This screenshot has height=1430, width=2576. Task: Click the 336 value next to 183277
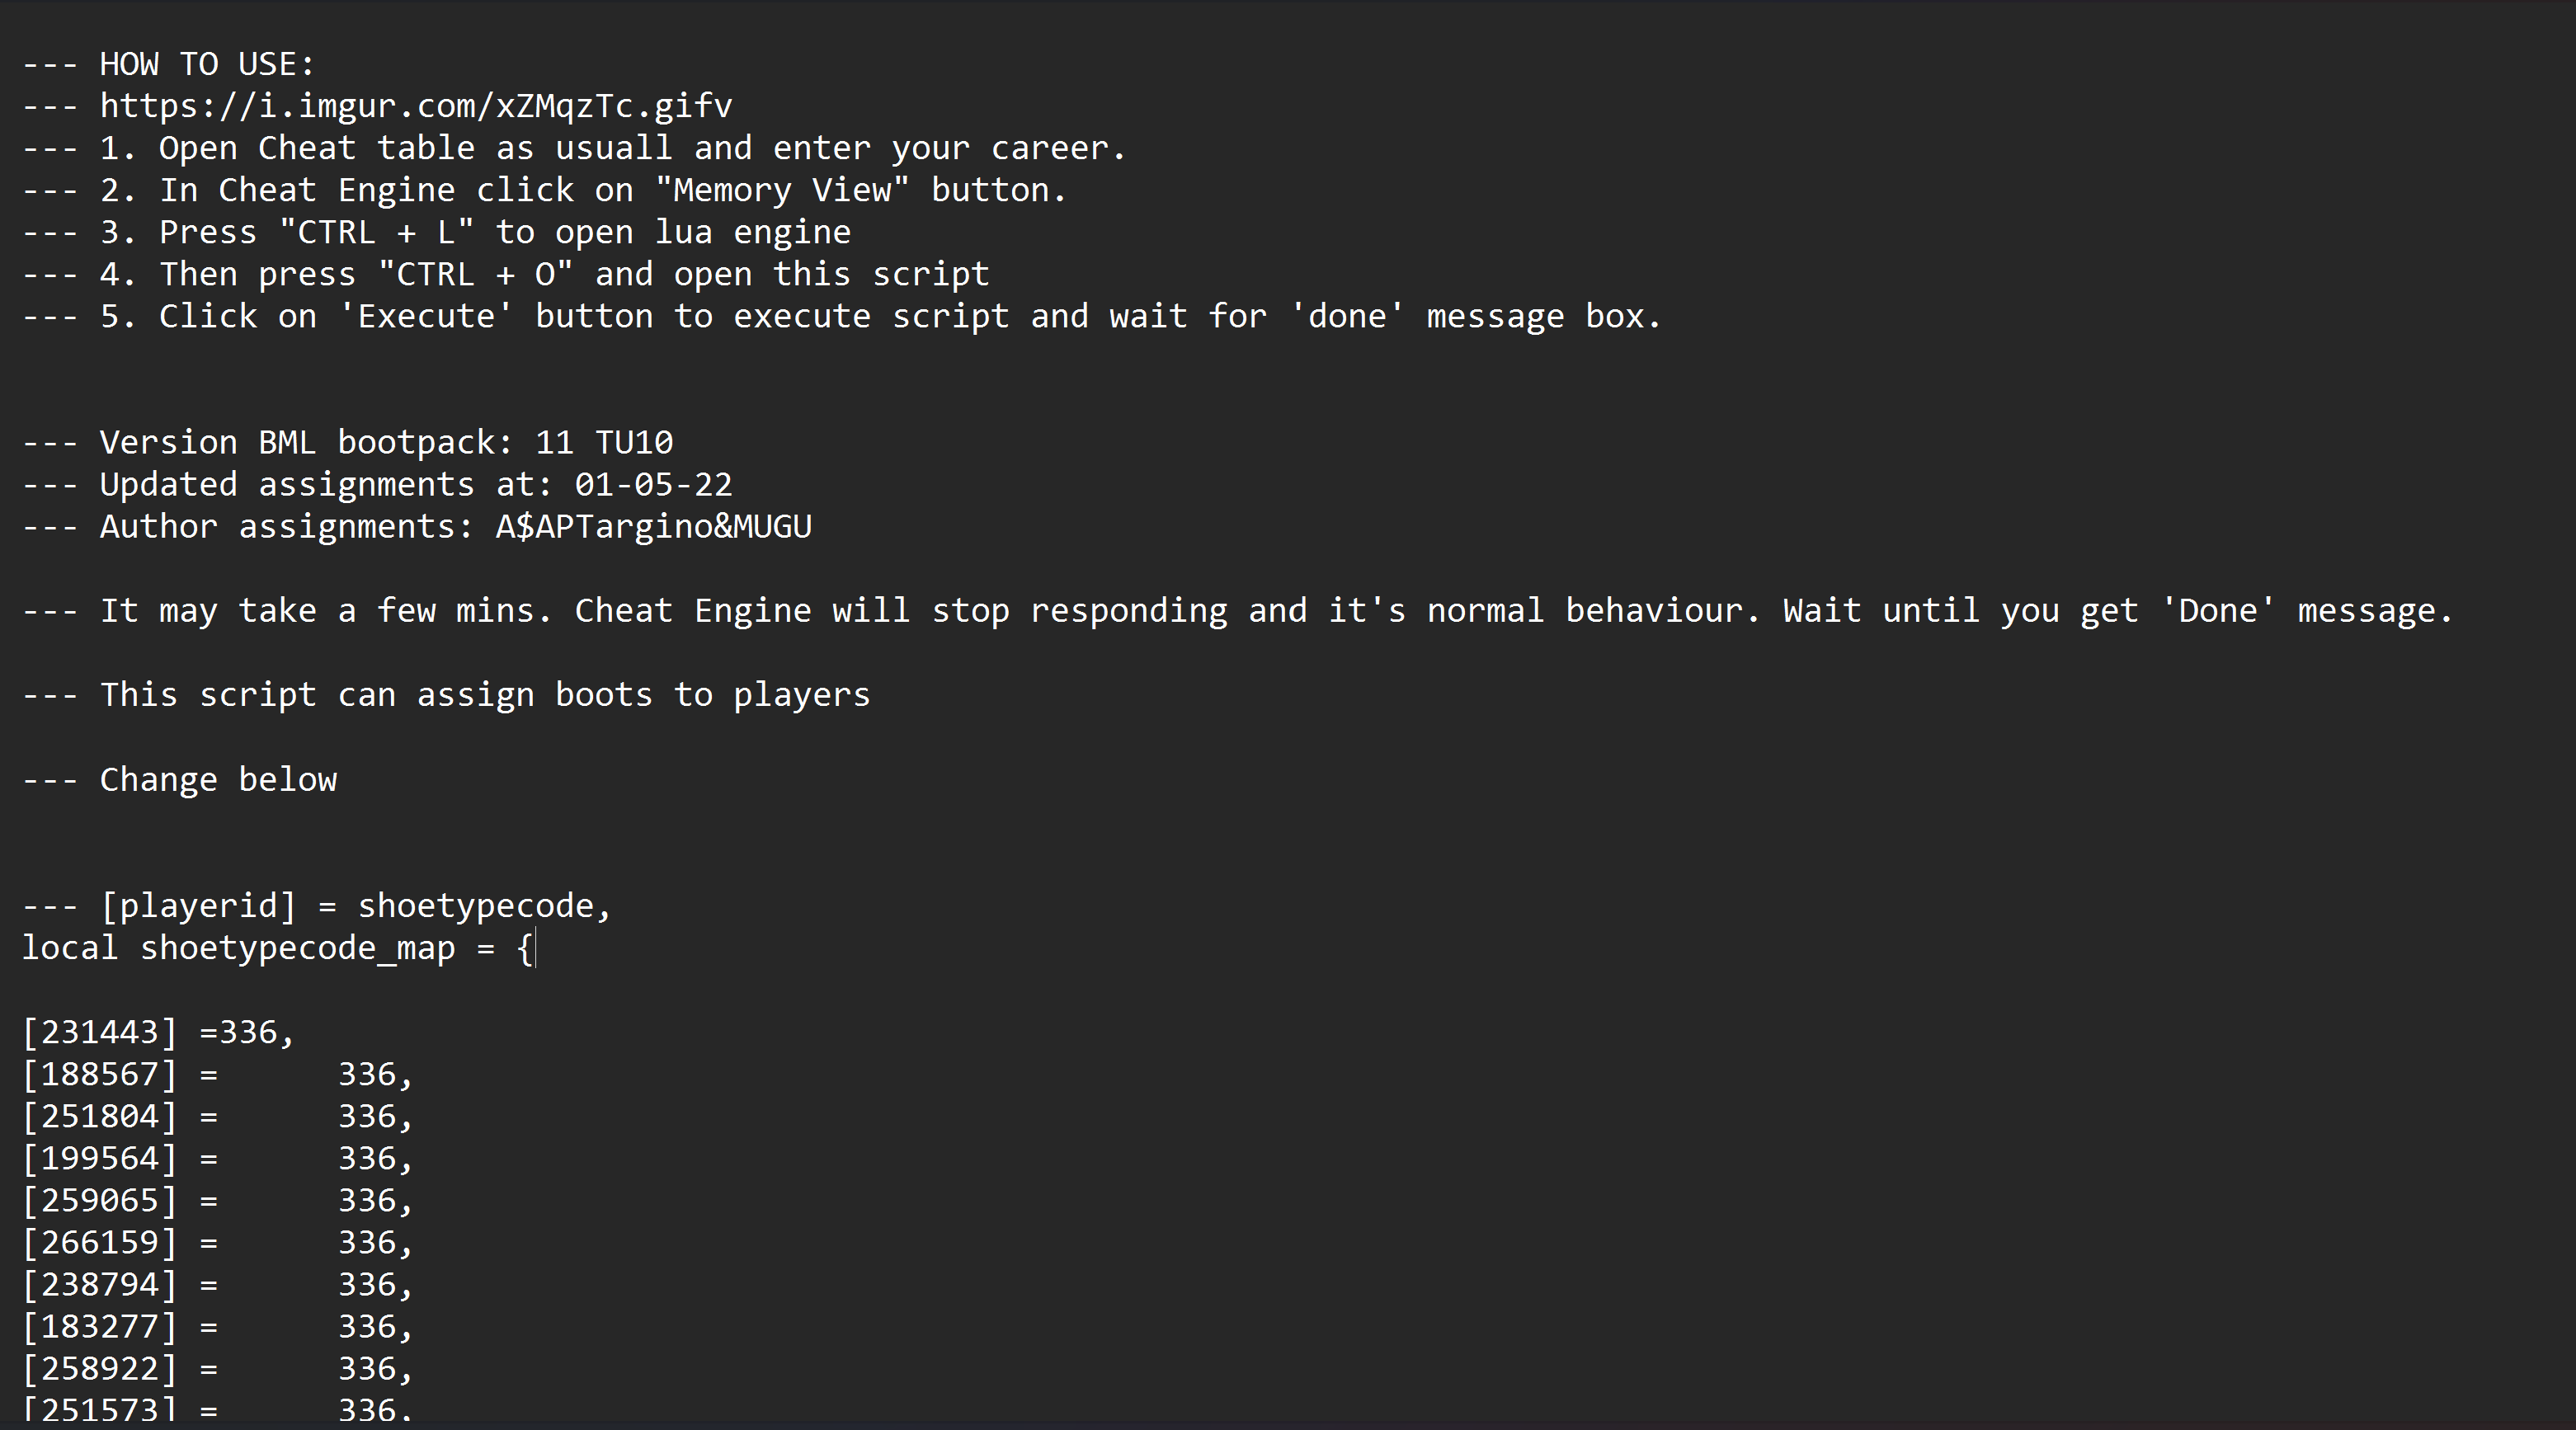pos(366,1326)
